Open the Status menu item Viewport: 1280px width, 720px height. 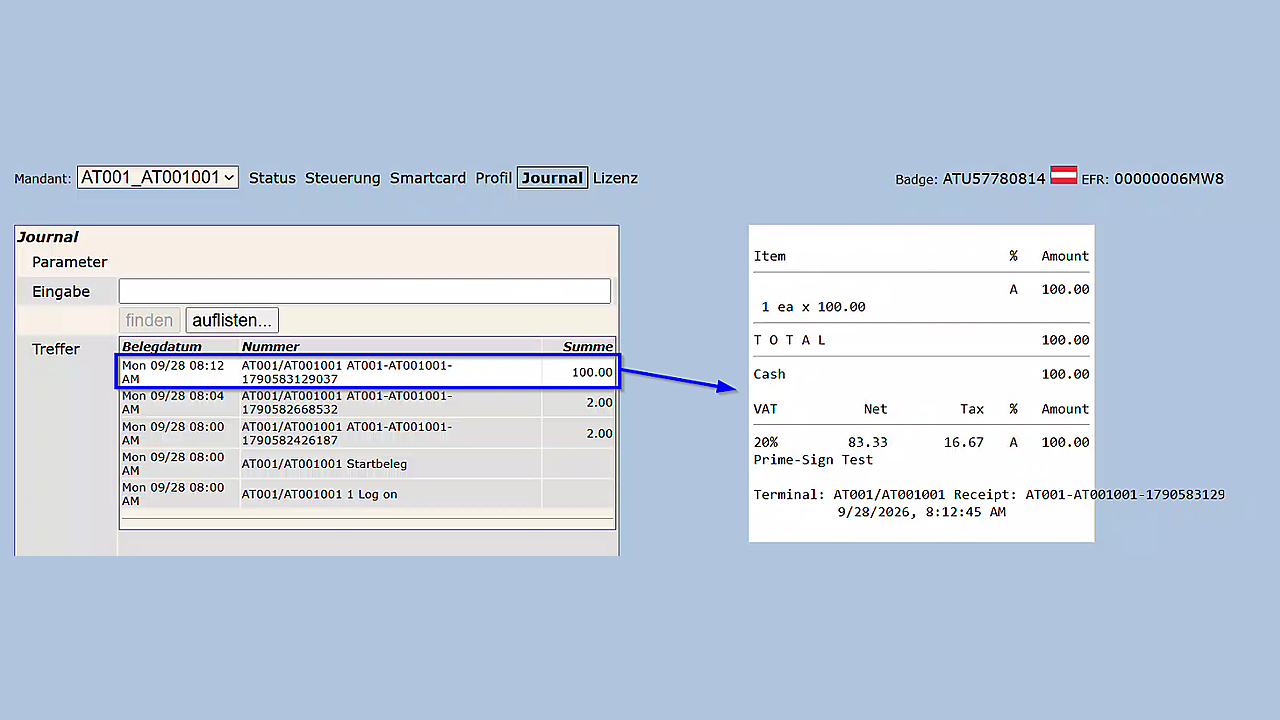tap(272, 178)
